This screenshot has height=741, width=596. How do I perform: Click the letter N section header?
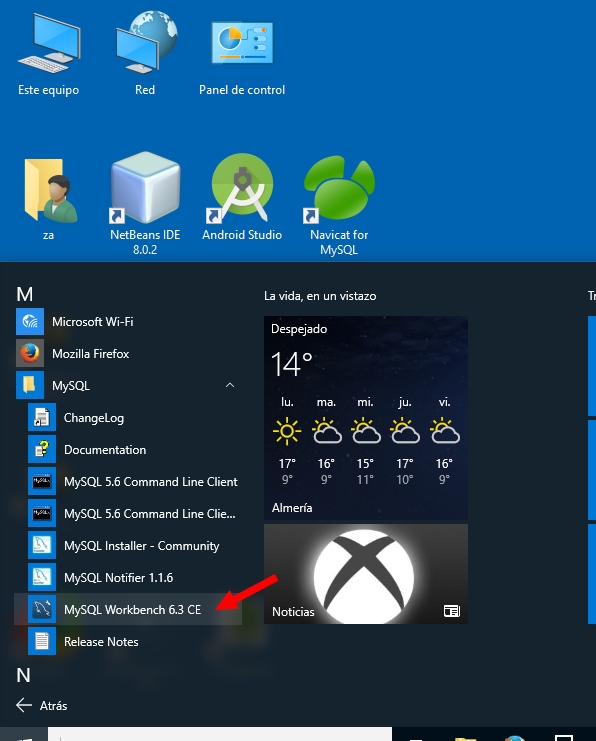click(x=23, y=675)
